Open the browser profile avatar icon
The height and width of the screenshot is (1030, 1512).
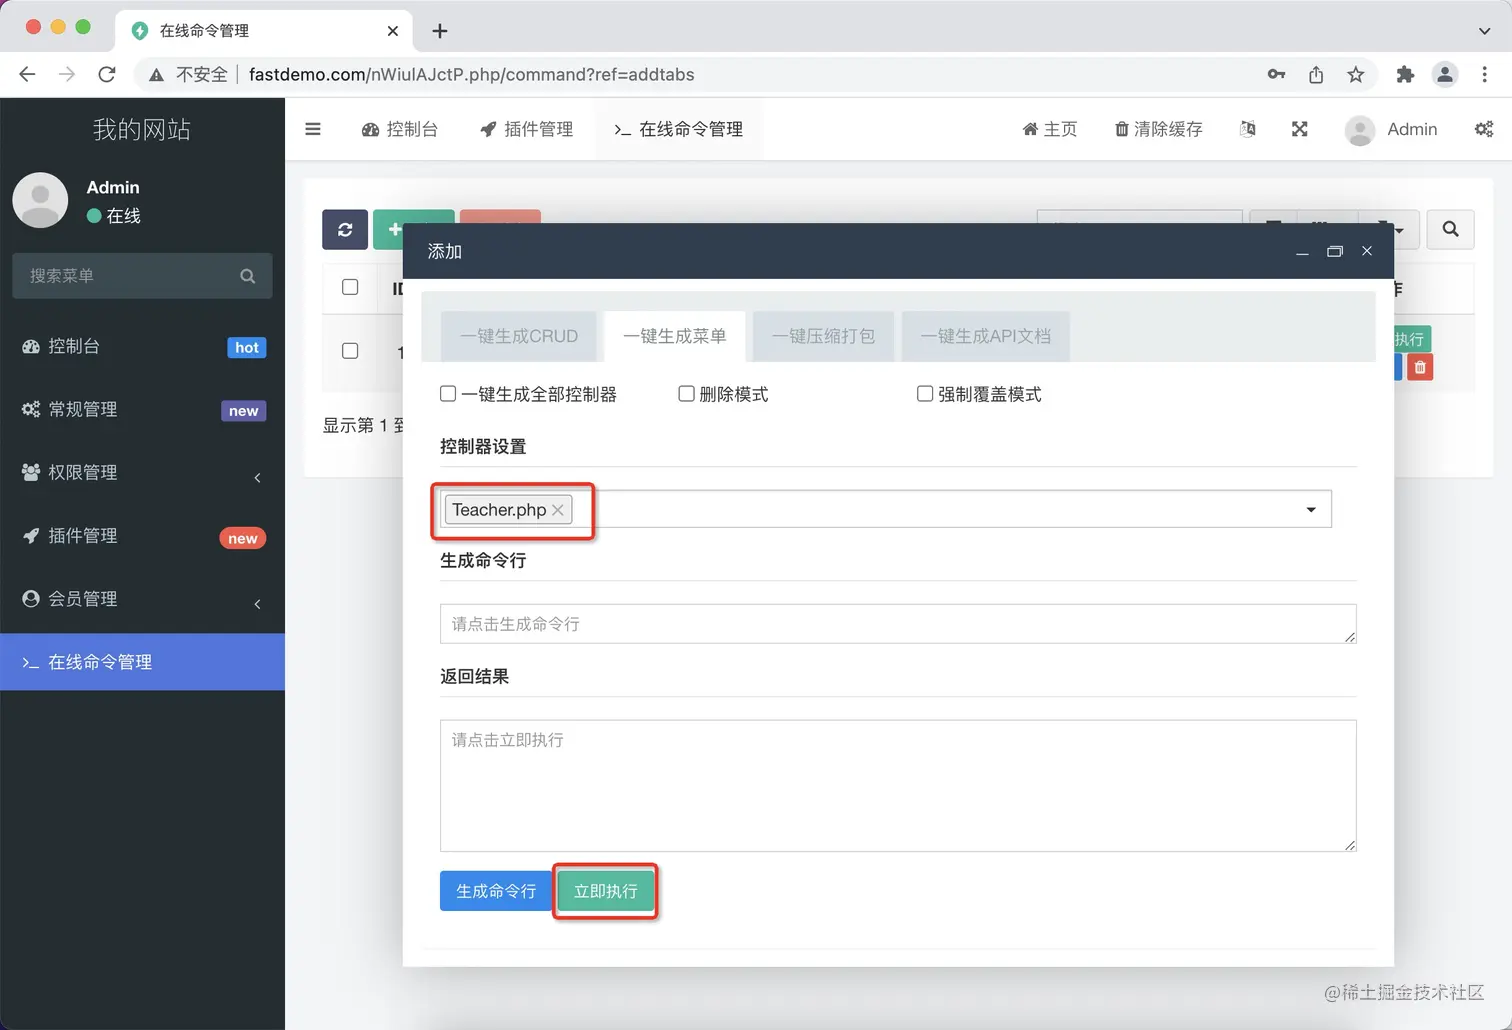pos(1445,75)
